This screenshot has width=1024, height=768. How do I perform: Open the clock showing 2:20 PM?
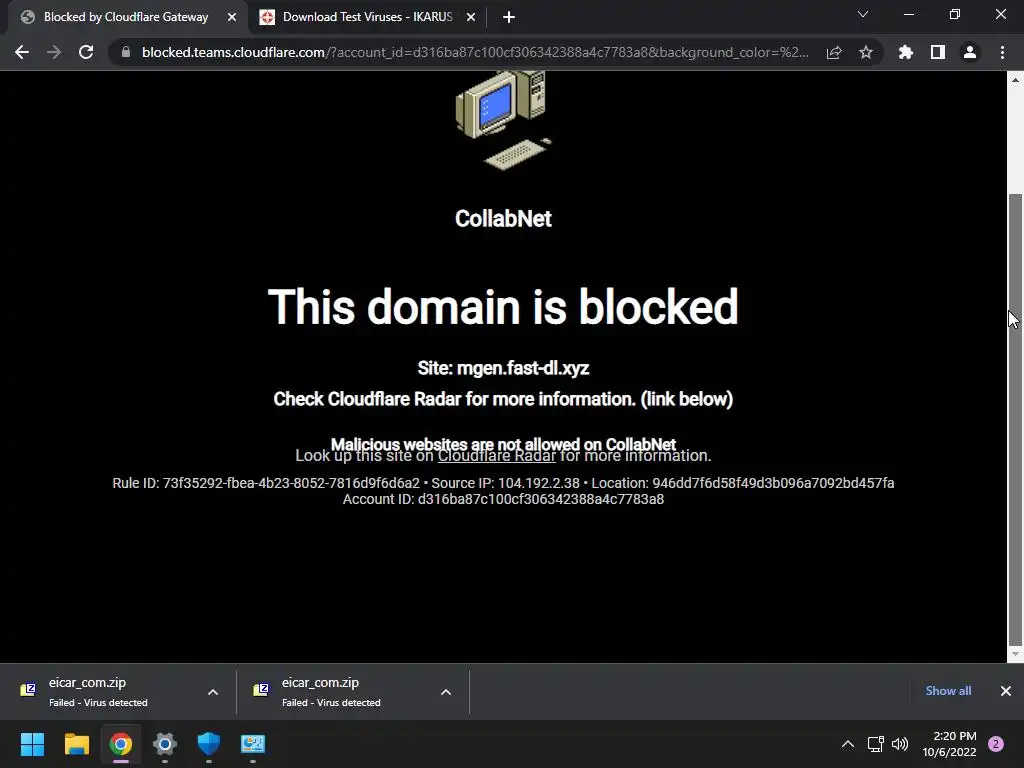(950, 744)
